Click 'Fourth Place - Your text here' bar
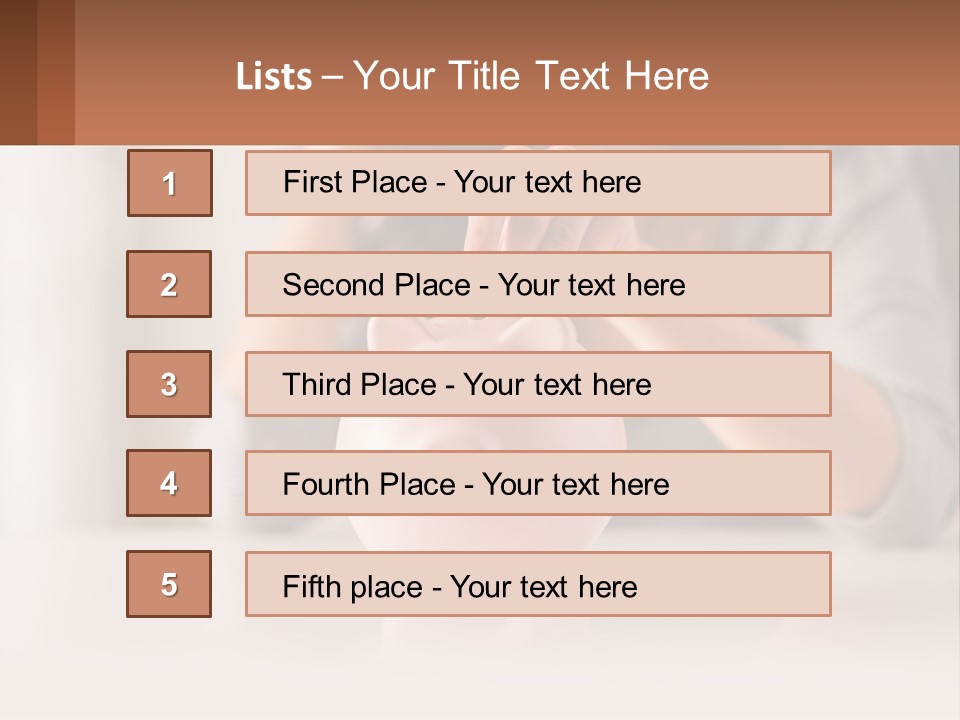Screen dimensions: 960x720 tap(538, 483)
